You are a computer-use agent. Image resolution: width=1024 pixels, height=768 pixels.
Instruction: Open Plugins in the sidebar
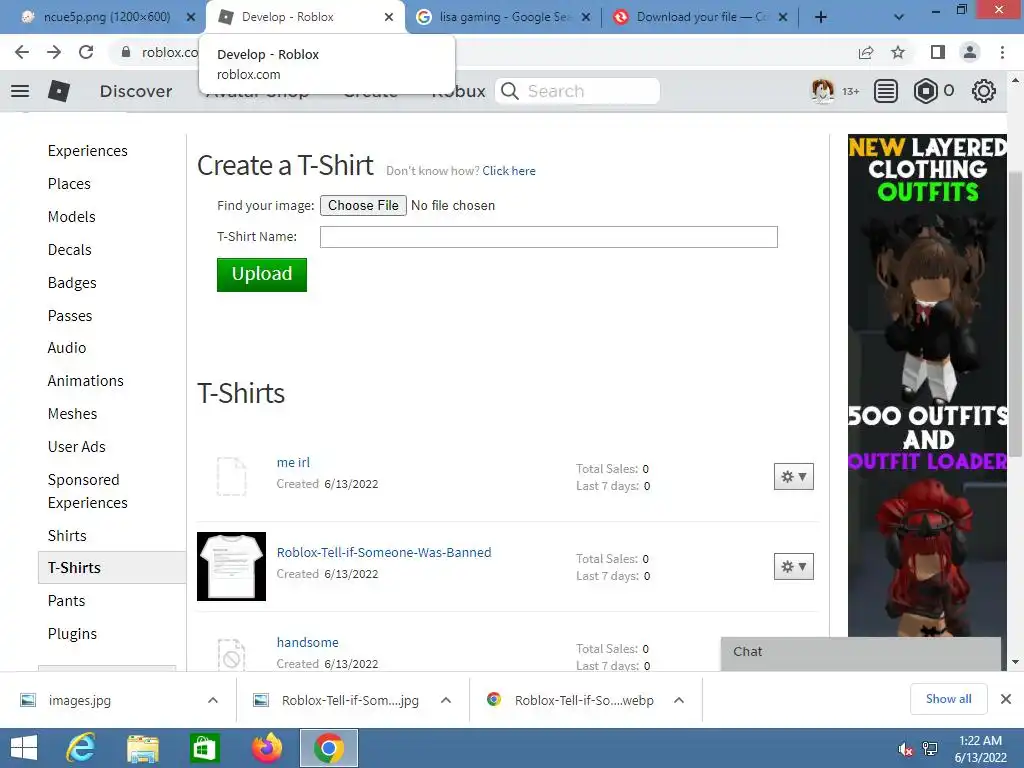coord(72,634)
